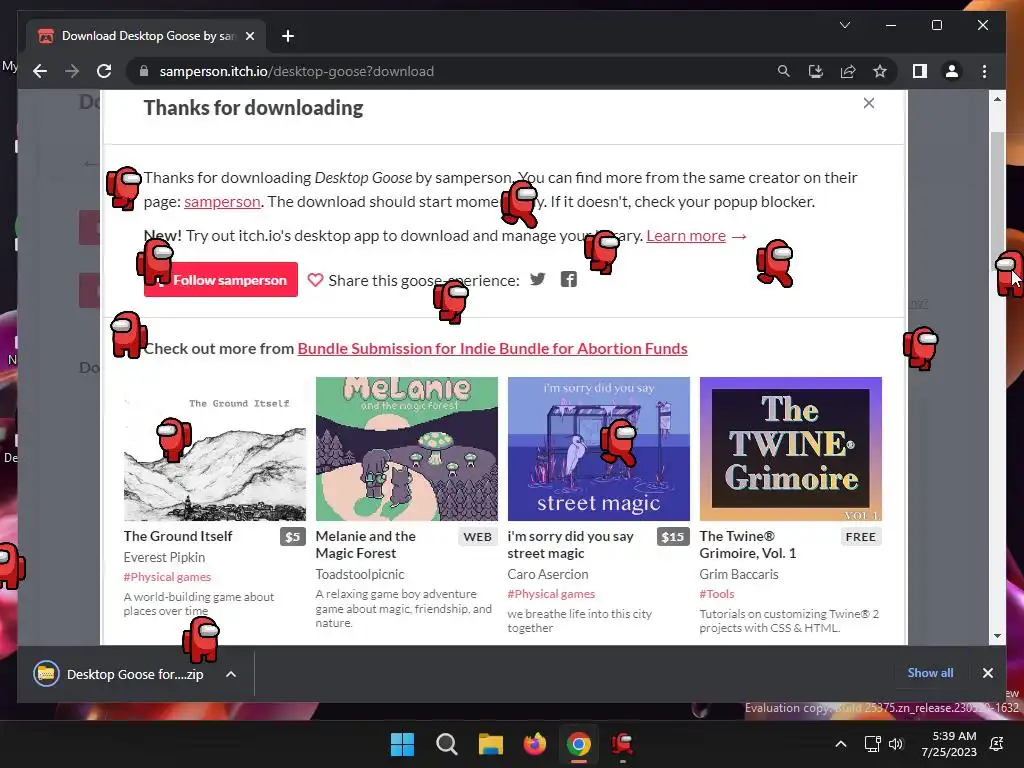Open Grim Baccaris author page
Image resolution: width=1024 pixels, height=768 pixels.
pos(739,574)
